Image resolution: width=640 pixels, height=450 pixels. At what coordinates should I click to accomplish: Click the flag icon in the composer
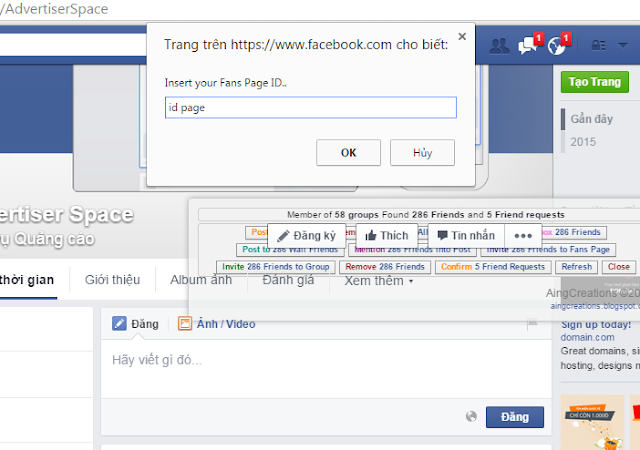[x=532, y=324]
